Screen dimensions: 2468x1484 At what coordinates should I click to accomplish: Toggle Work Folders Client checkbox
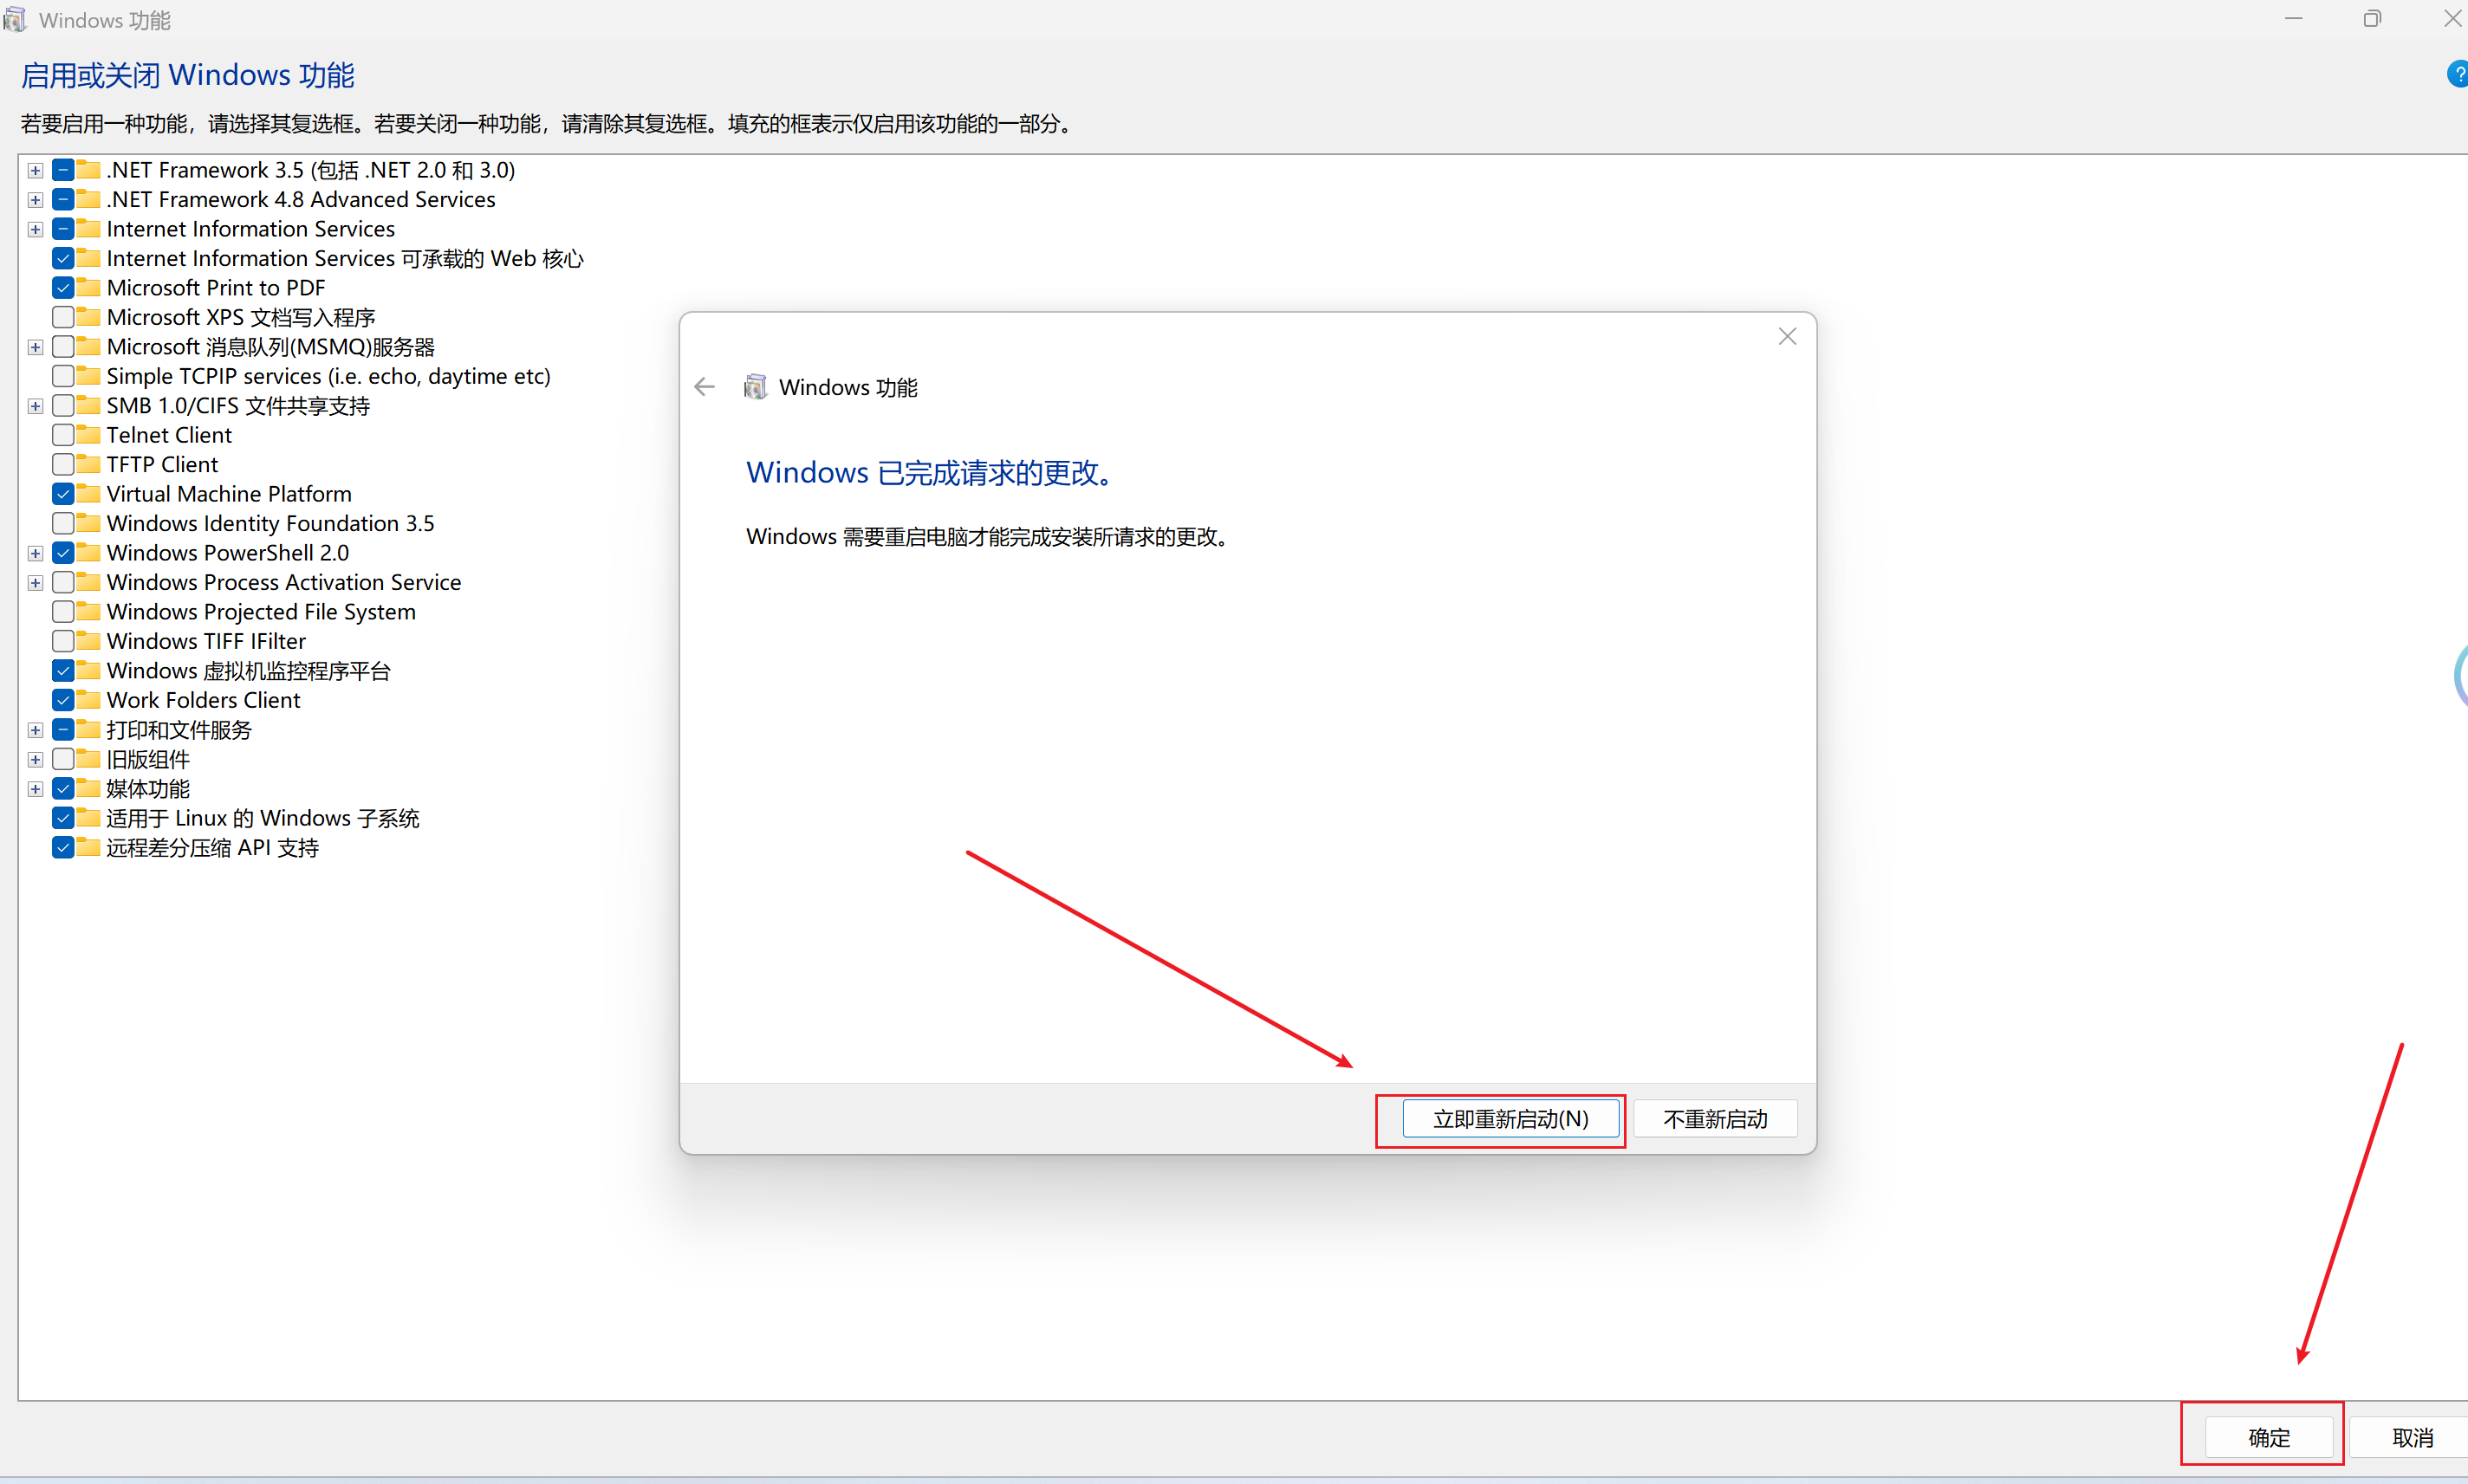click(x=63, y=700)
